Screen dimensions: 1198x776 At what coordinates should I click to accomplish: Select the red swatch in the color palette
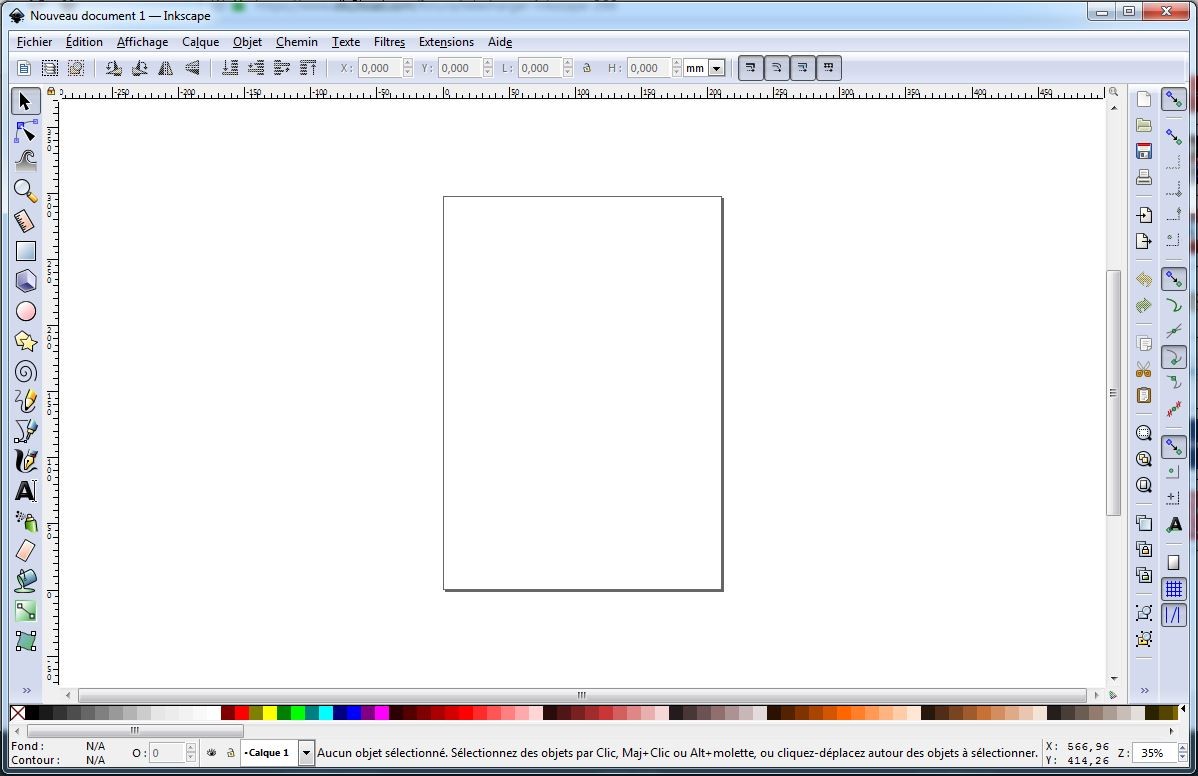[240, 714]
